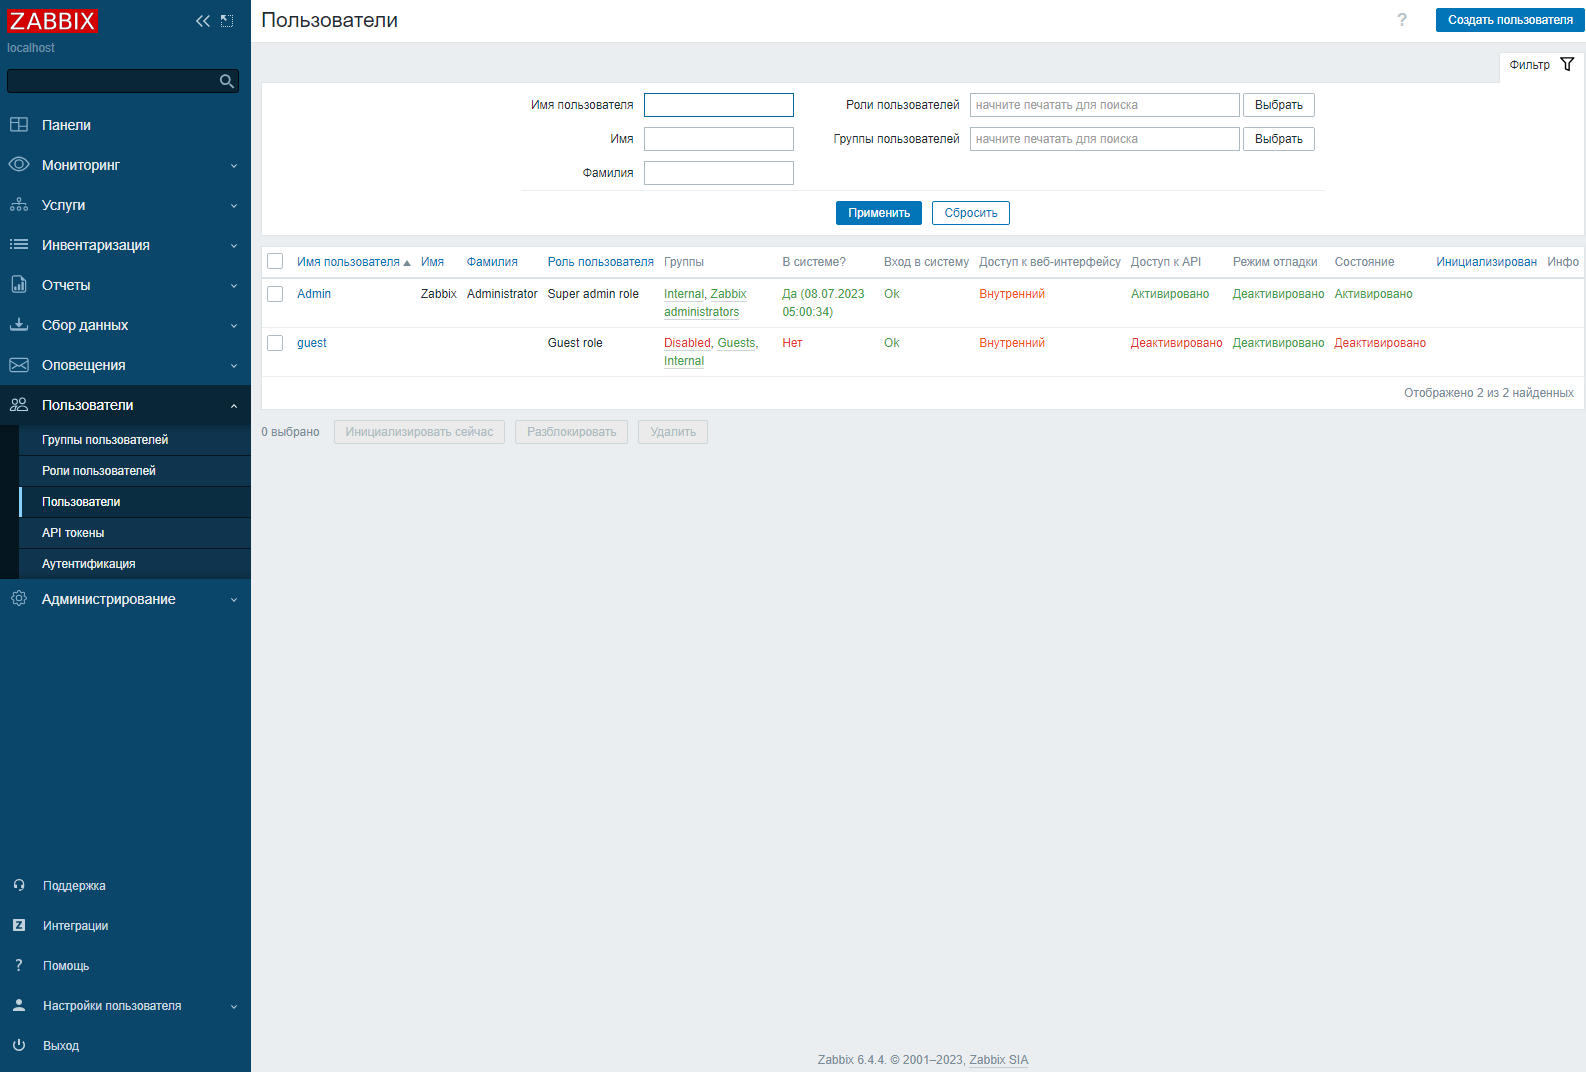Screen dimensions: 1586x1072
Task: Click the Filter funnel icon
Action: pos(1566,65)
